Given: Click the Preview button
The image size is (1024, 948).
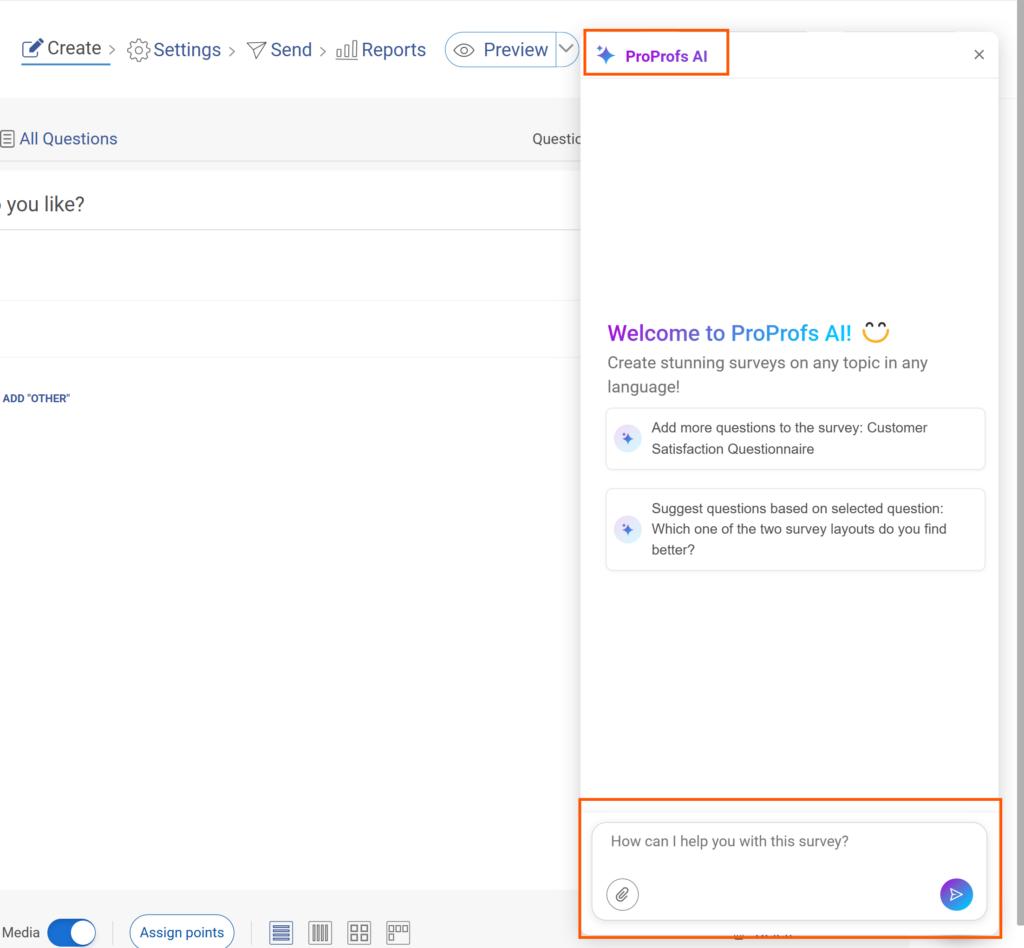Looking at the screenshot, I should 501,50.
